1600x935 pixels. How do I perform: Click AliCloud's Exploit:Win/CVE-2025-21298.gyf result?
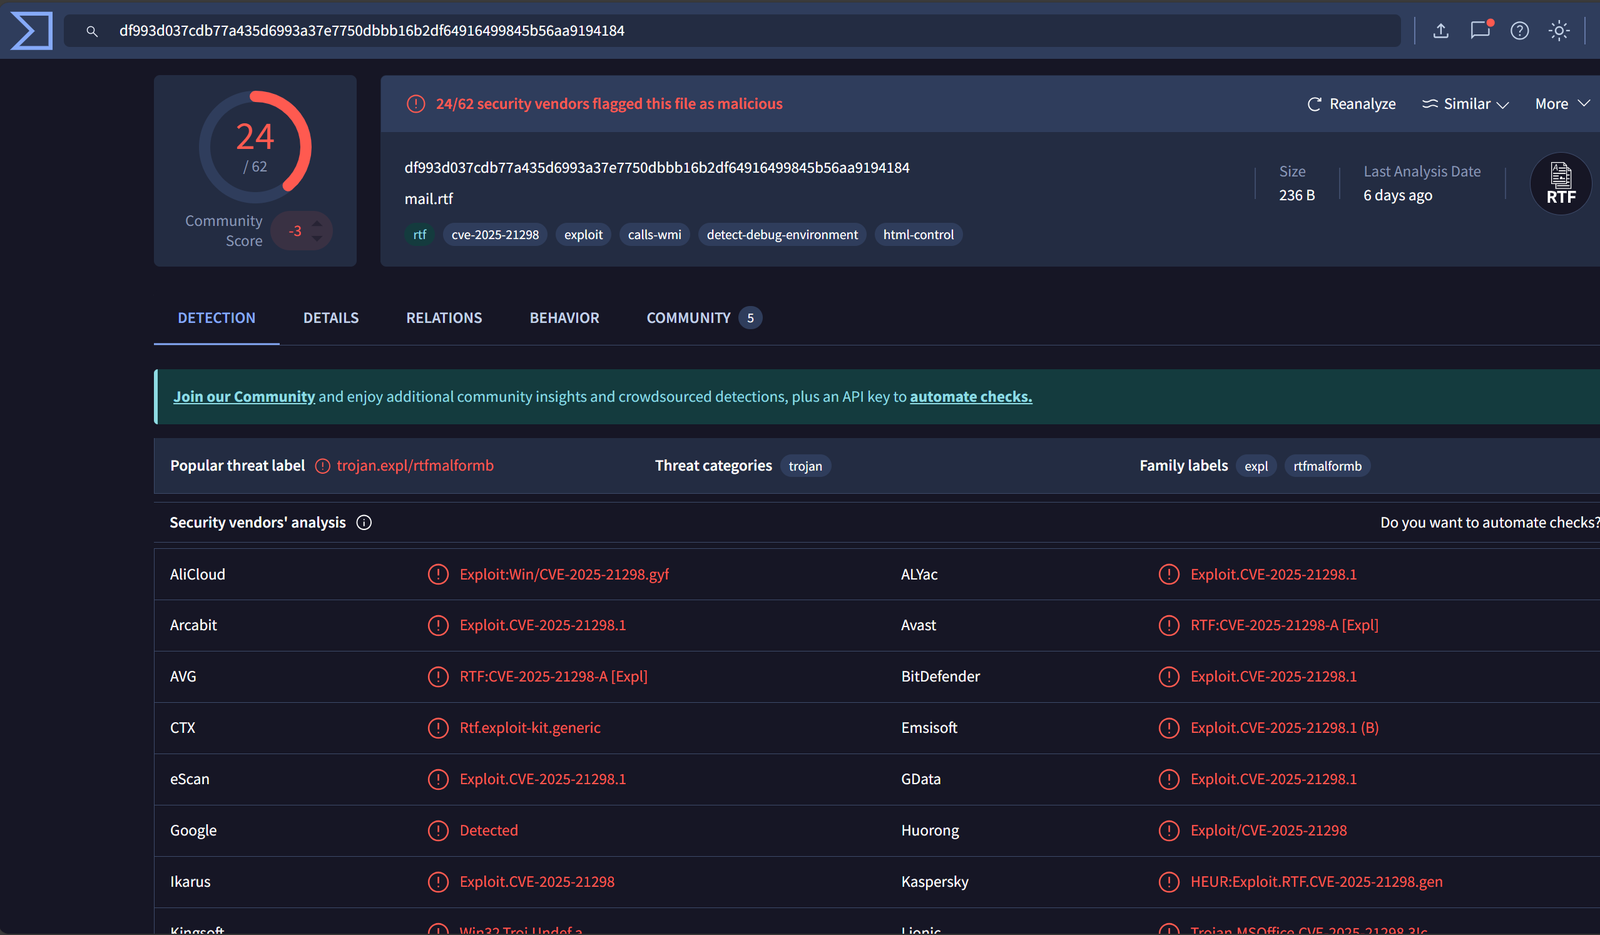tap(564, 575)
